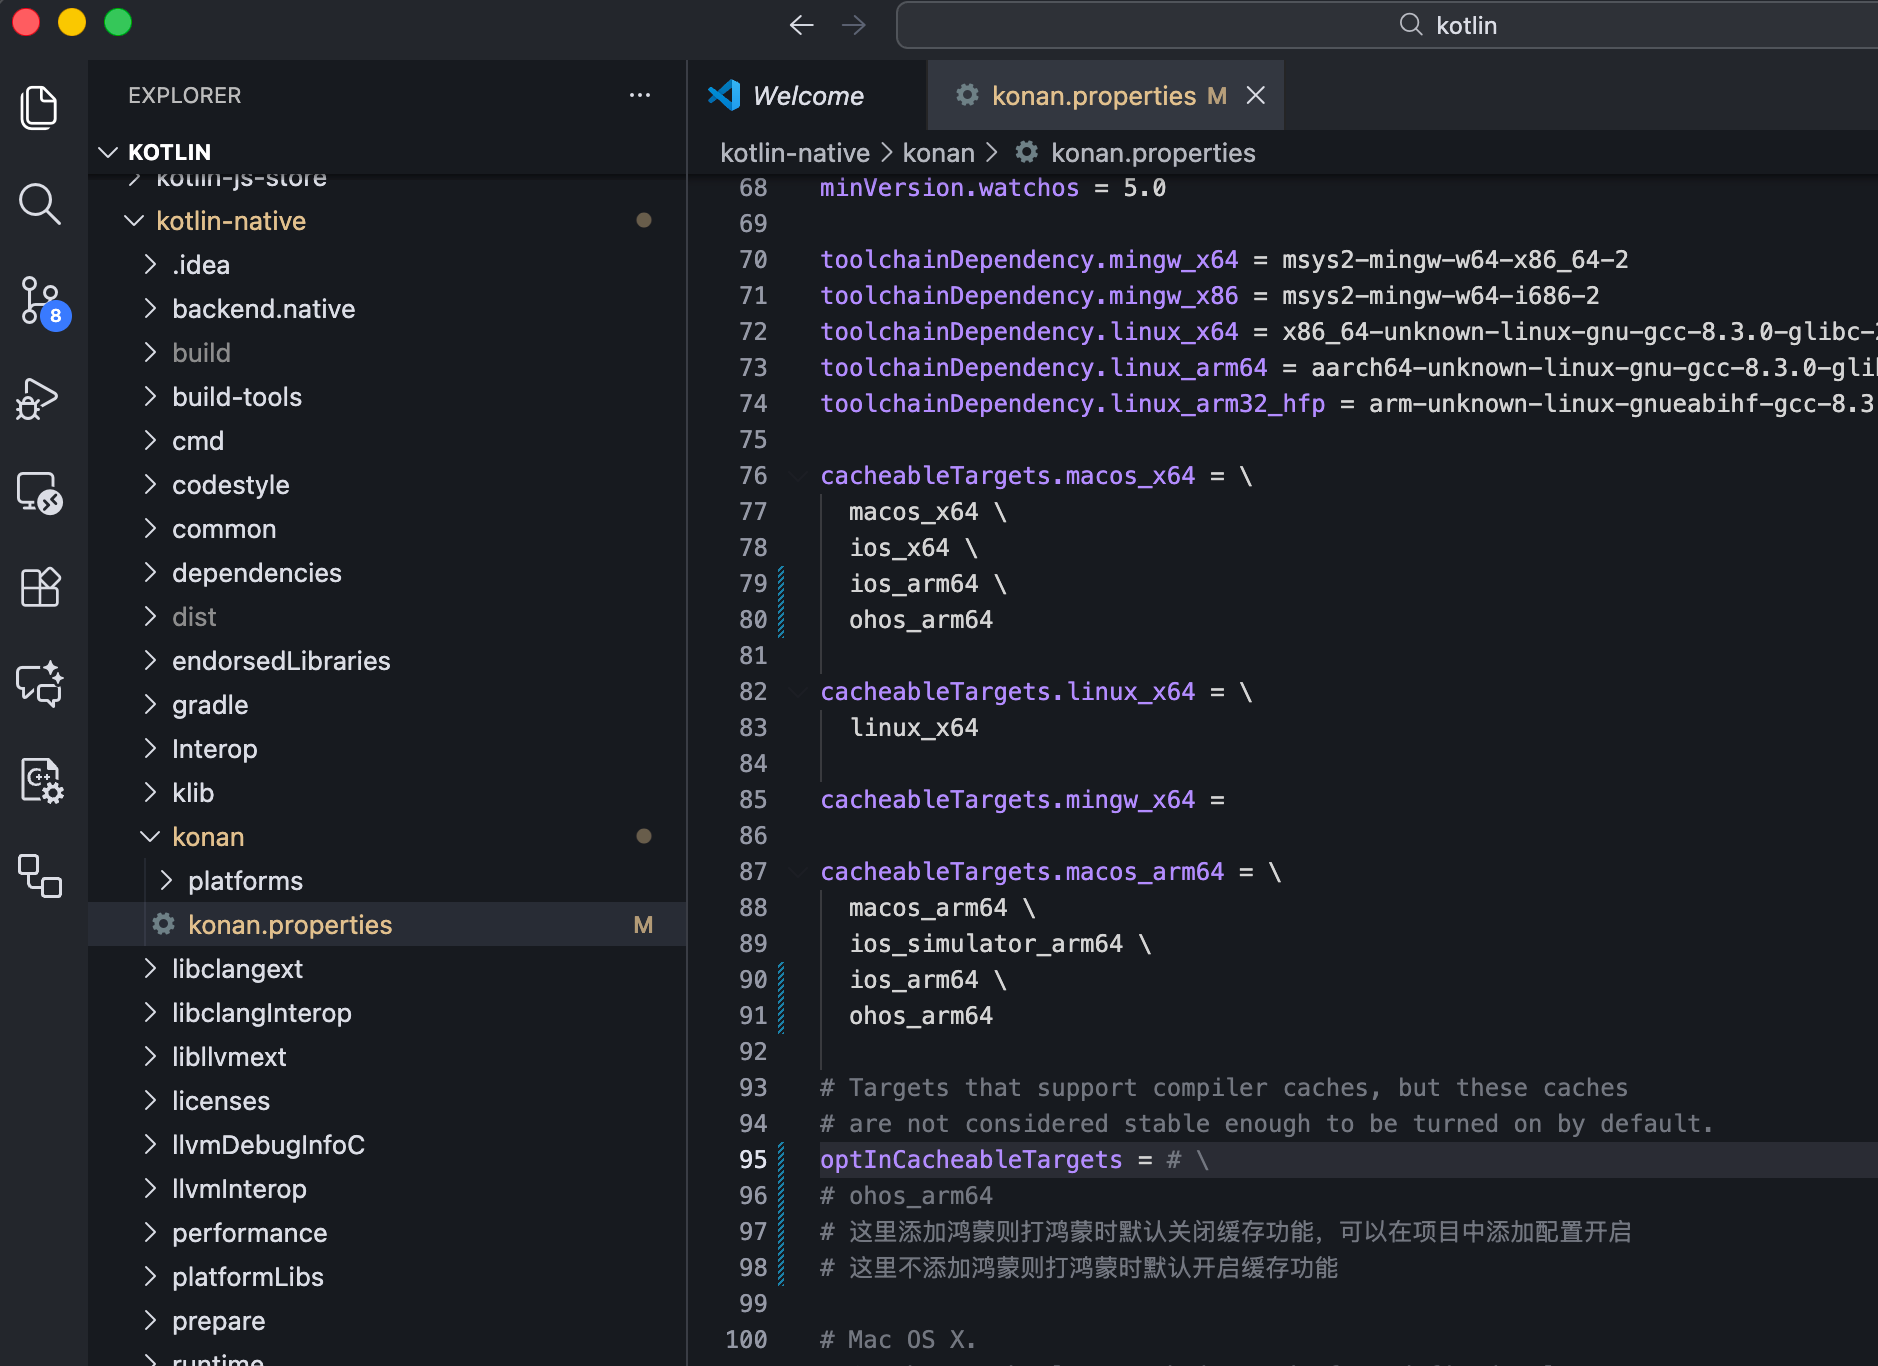The image size is (1878, 1366).
Task: Open the Remote Explorer icon
Action: pos(39,492)
